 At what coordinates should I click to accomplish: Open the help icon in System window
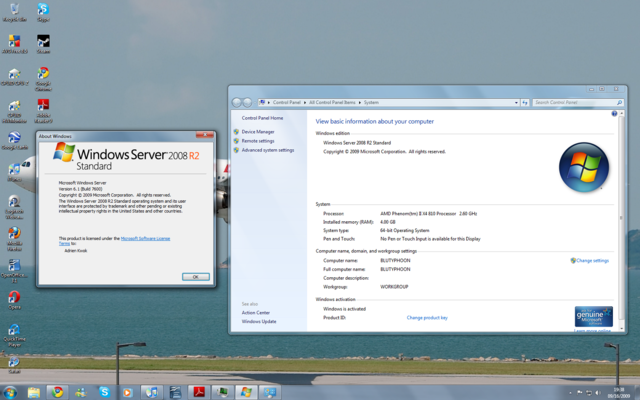tap(614, 113)
